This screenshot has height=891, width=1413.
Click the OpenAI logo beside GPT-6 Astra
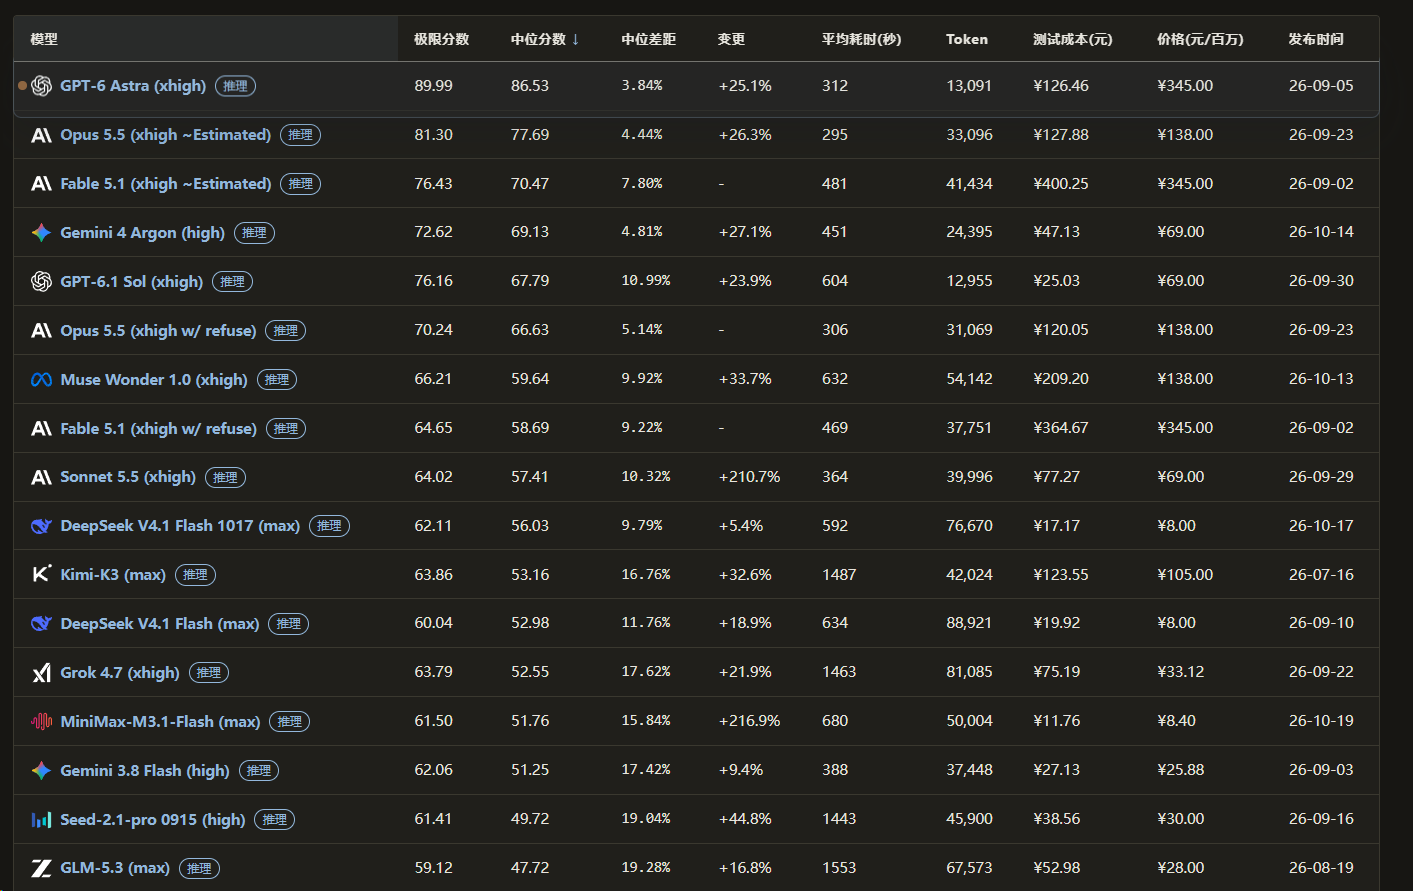pyautogui.click(x=41, y=86)
